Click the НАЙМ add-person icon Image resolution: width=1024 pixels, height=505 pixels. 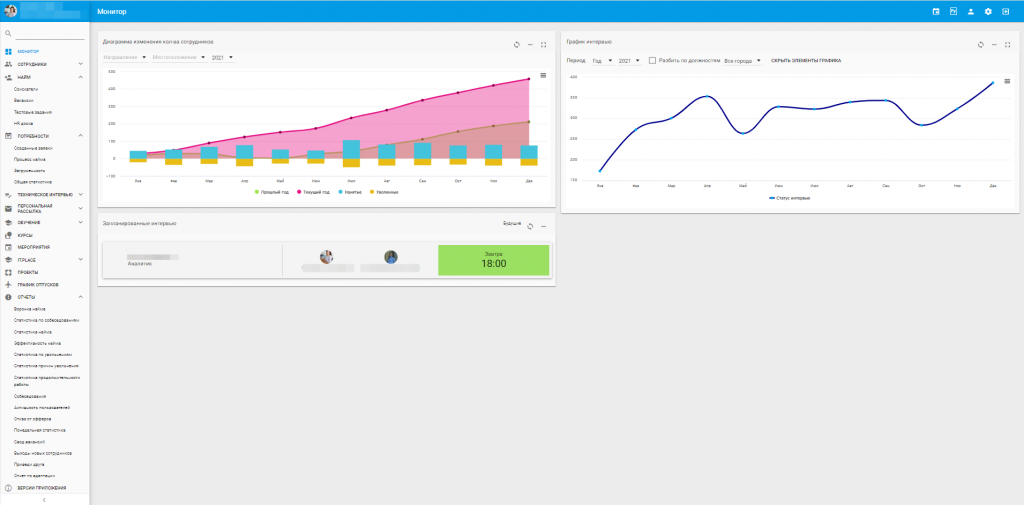[x=8, y=77]
